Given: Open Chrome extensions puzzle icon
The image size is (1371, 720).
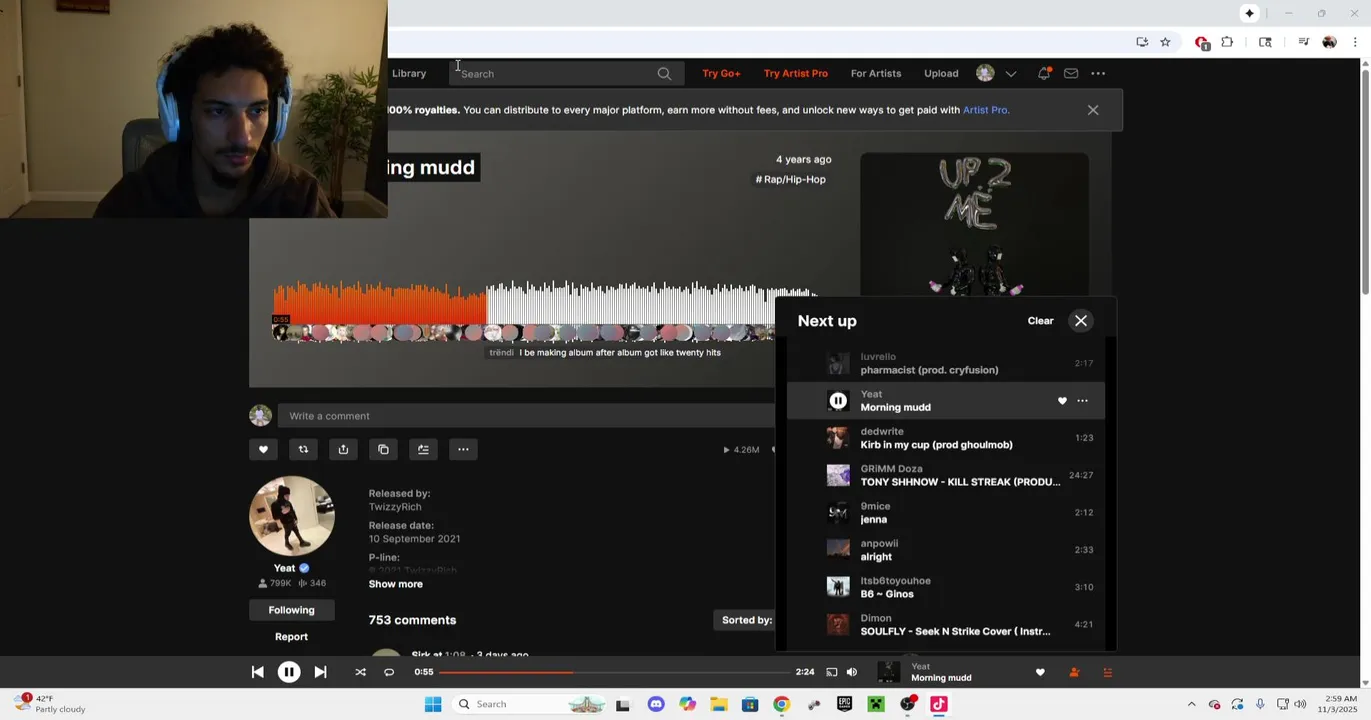Looking at the screenshot, I should 1227,42.
